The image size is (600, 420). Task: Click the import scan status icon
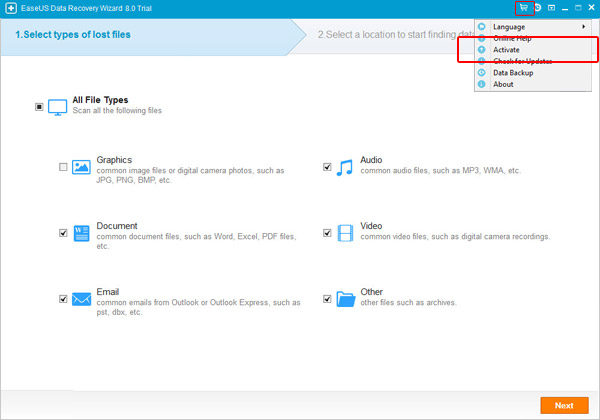pyautogui.click(x=538, y=8)
